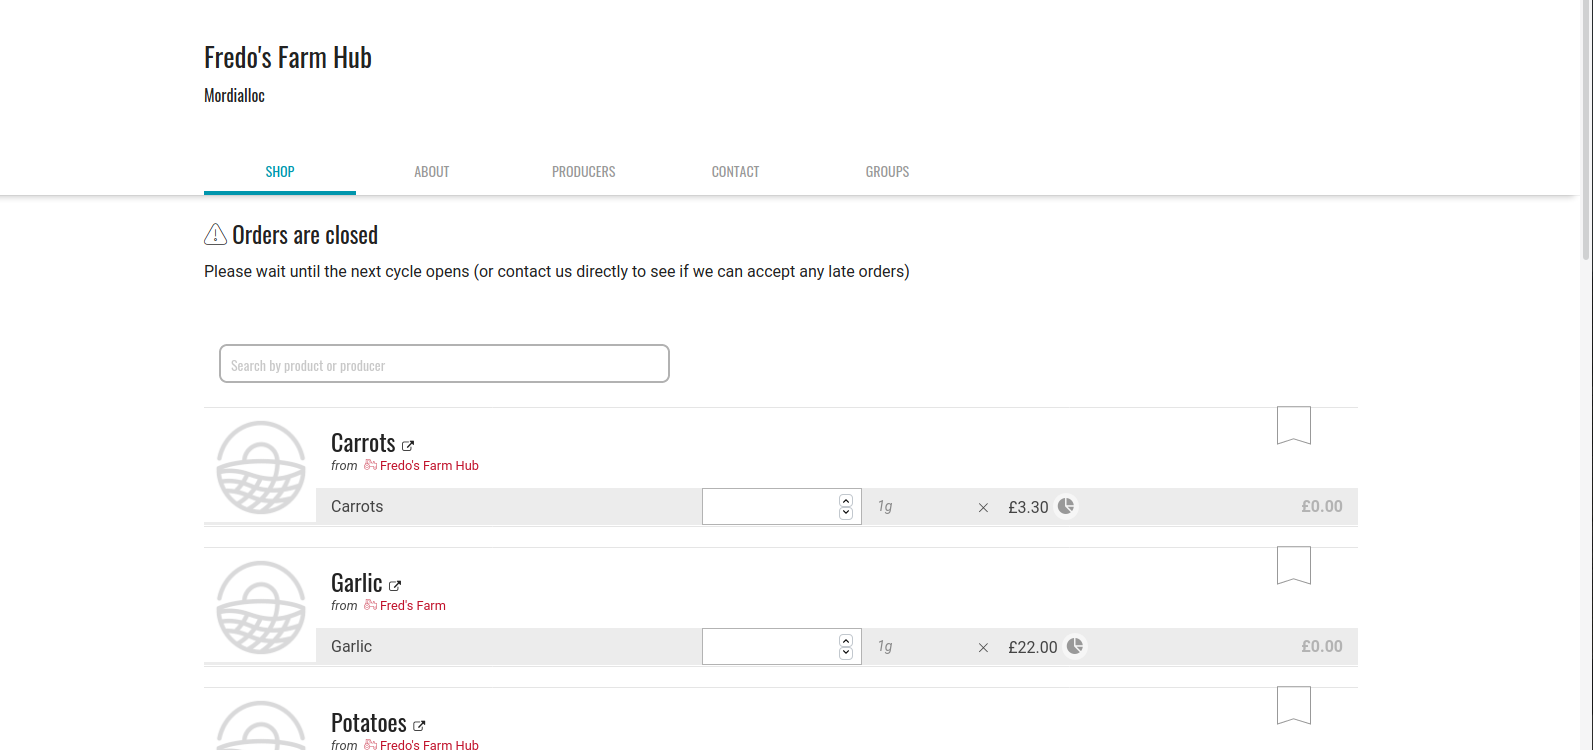
Task: Click the Garlic £22.00 unit price
Action: tap(1033, 647)
